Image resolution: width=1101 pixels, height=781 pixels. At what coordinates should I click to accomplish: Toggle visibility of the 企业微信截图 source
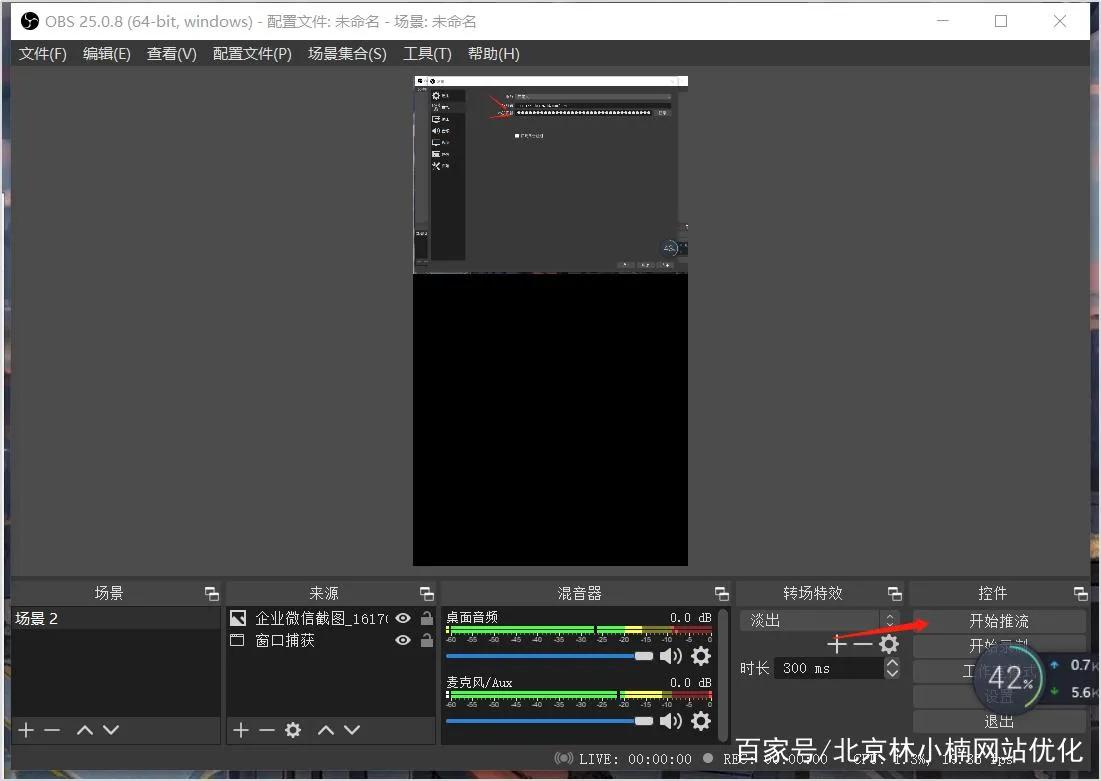point(402,618)
